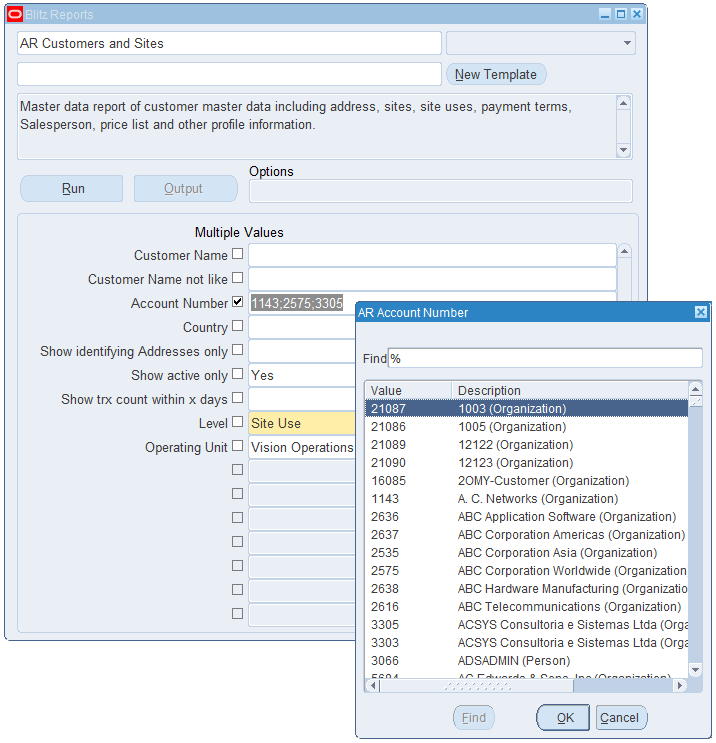Image resolution: width=716 pixels, height=743 pixels.
Task: Select row 3066 ADSADMIN (Person)
Action: tap(526, 661)
